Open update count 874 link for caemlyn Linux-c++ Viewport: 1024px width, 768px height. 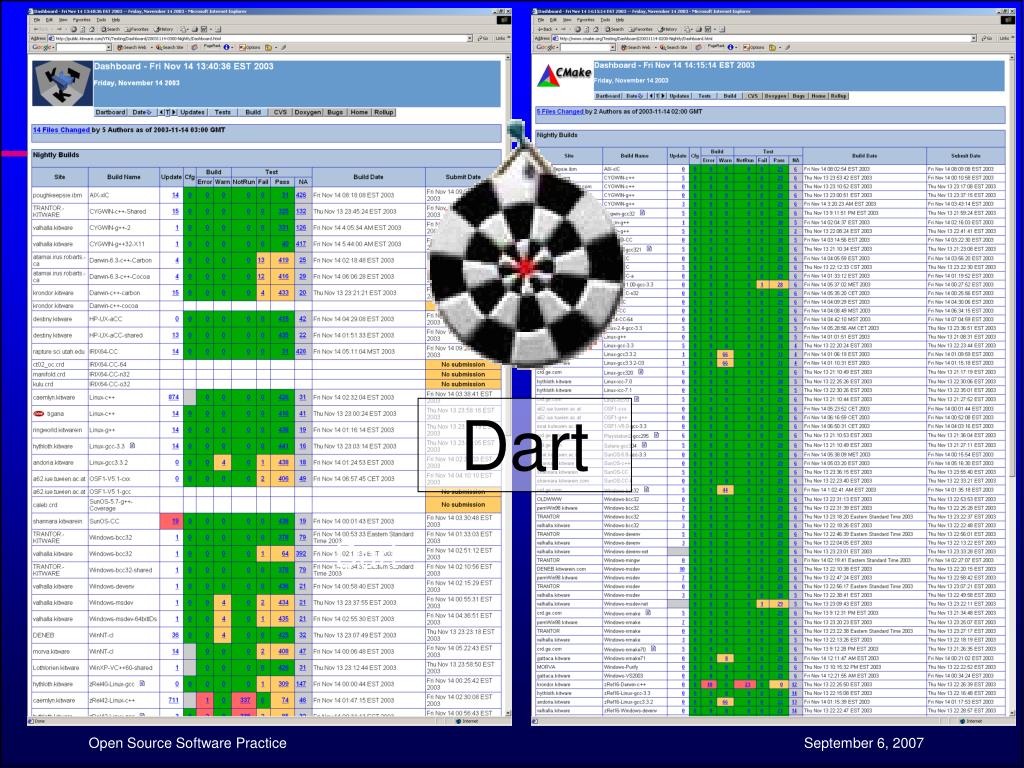pos(173,397)
